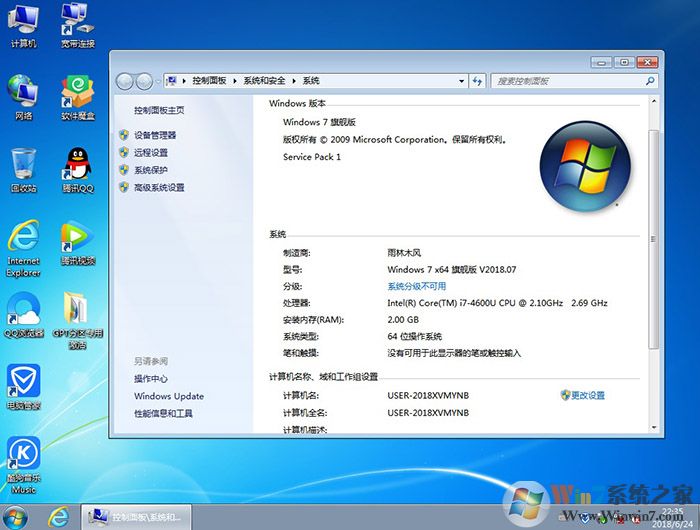700x530 pixels.
Task: Click the 系统分级不可用 rating link
Action: coord(416,286)
